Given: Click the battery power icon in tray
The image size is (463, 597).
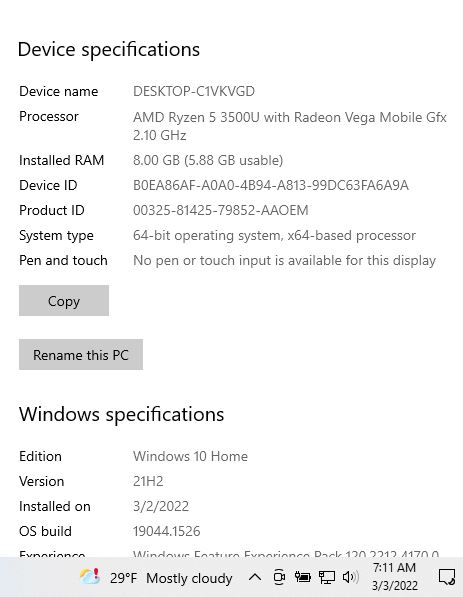Looking at the screenshot, I should pyautogui.click(x=302, y=577).
